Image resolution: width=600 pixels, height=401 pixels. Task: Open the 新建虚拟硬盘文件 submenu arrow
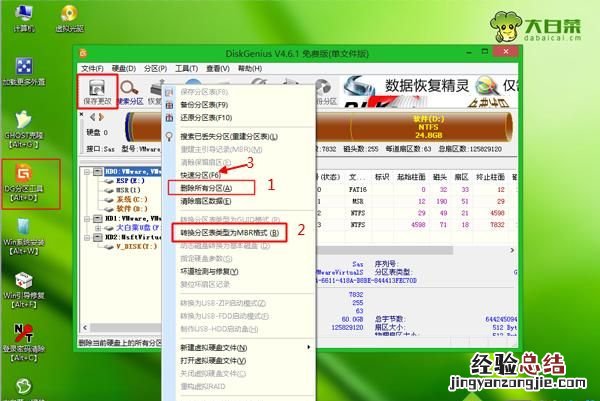[308, 347]
